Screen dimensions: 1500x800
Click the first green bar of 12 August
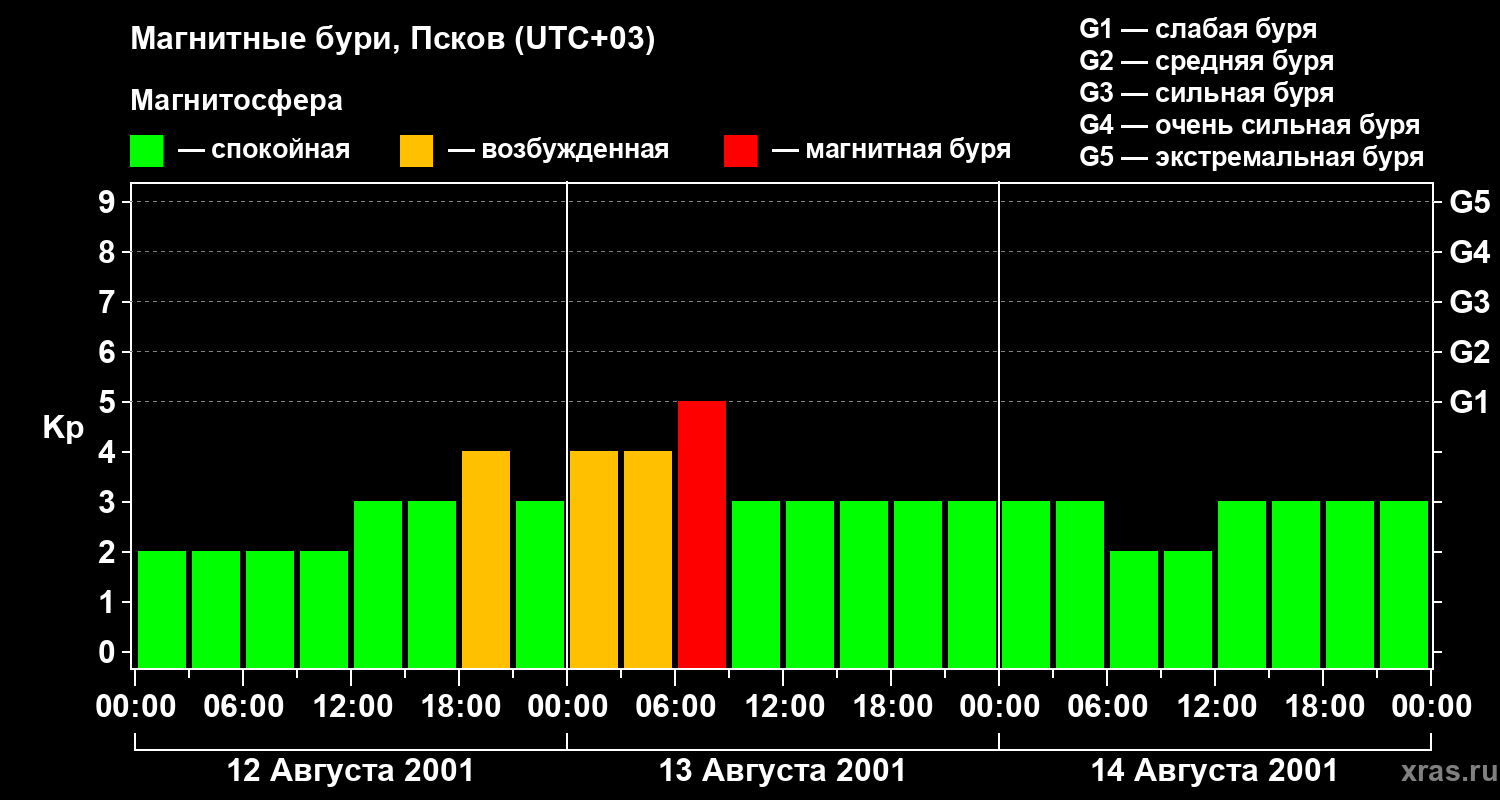pyautogui.click(x=162, y=609)
